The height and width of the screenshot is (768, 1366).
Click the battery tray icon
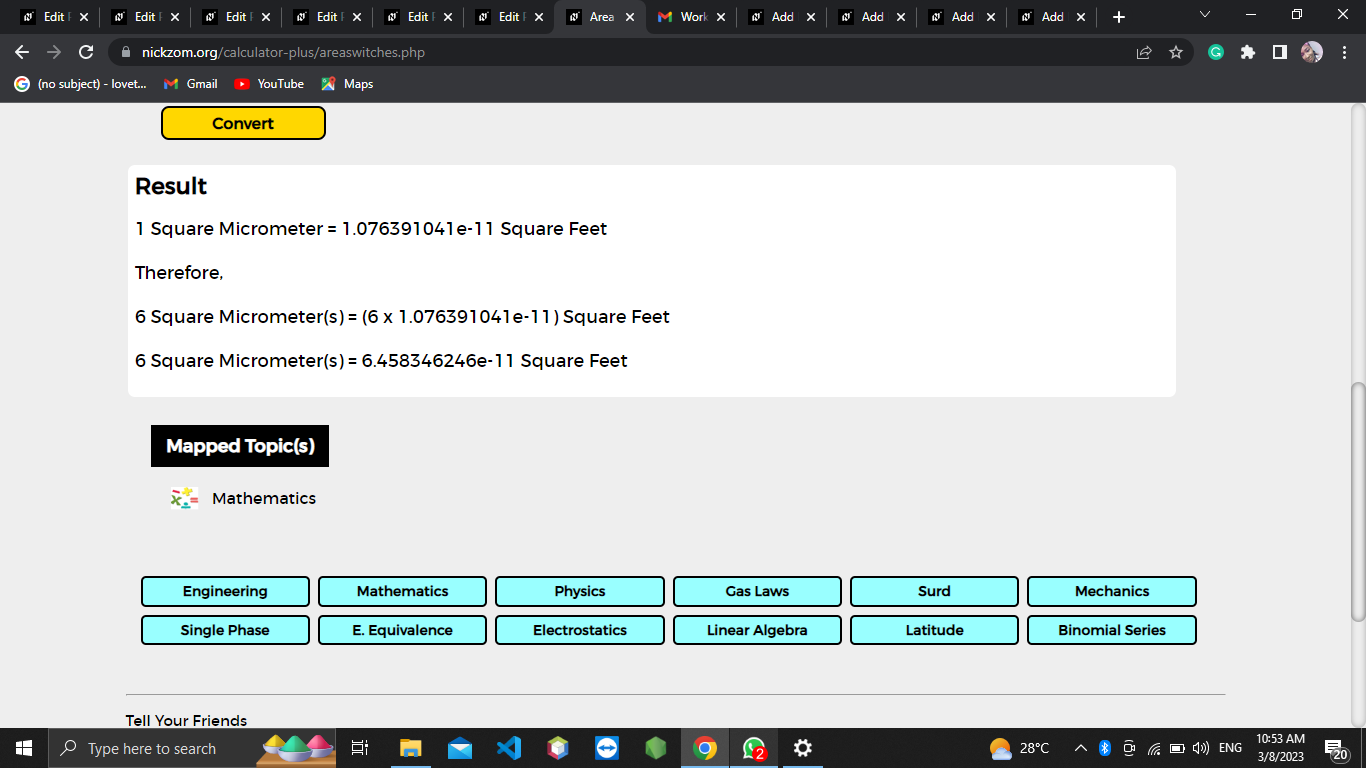[1178, 748]
